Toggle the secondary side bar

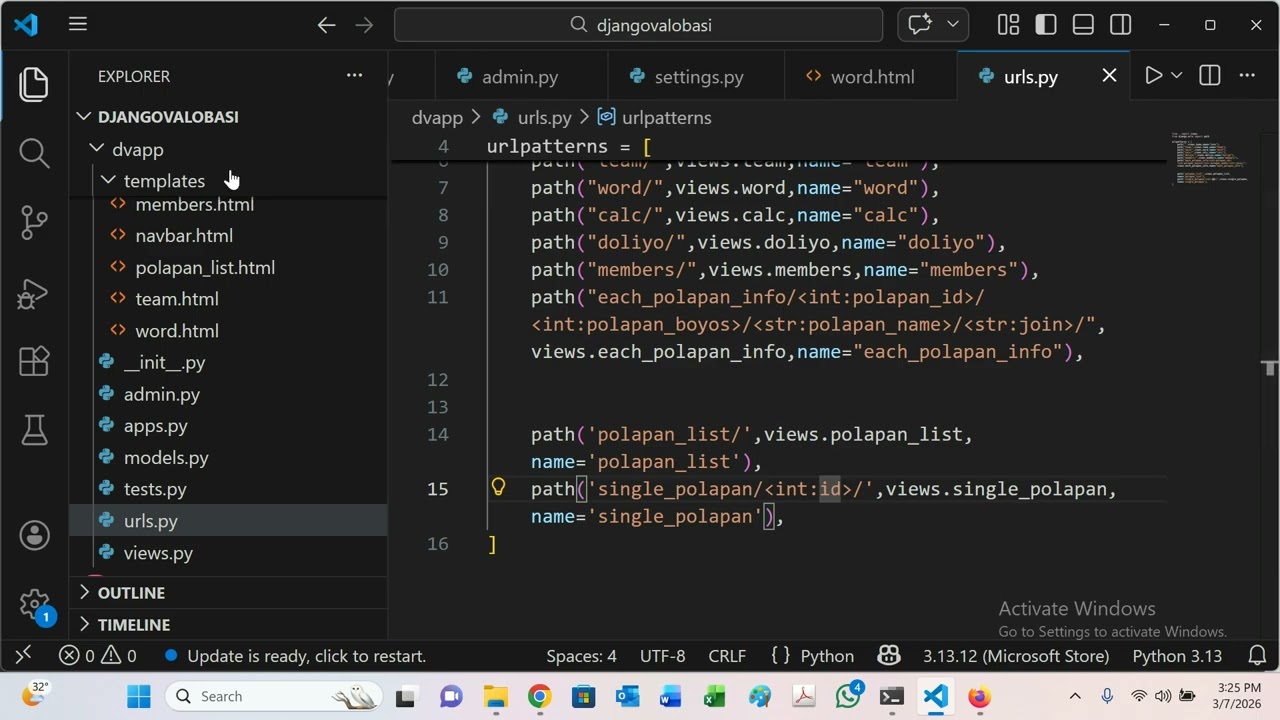(1121, 25)
